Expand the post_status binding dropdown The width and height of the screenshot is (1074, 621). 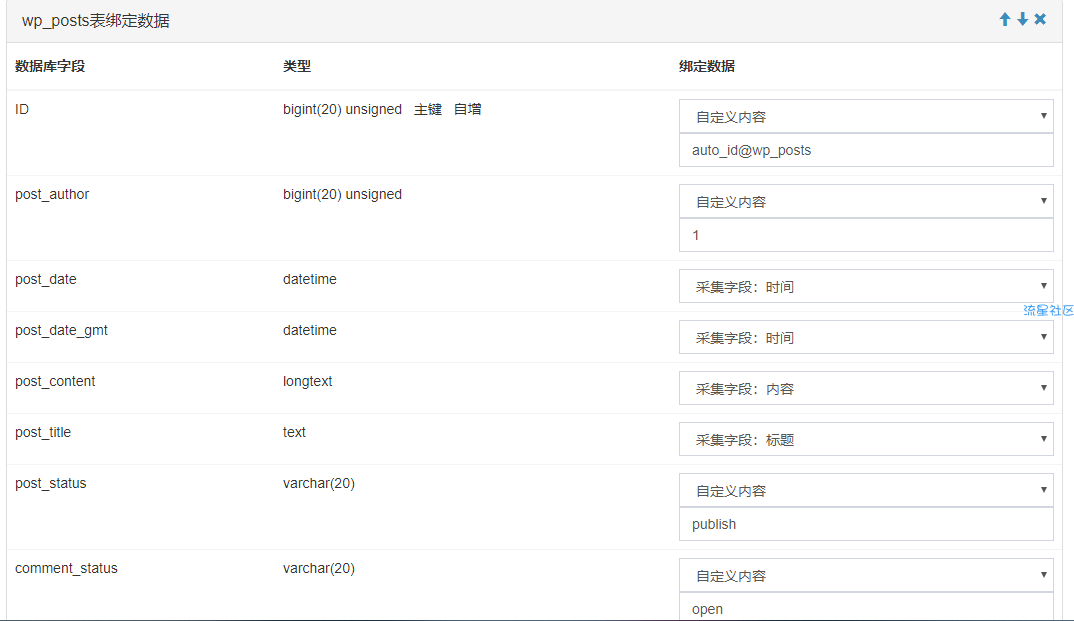(866, 490)
